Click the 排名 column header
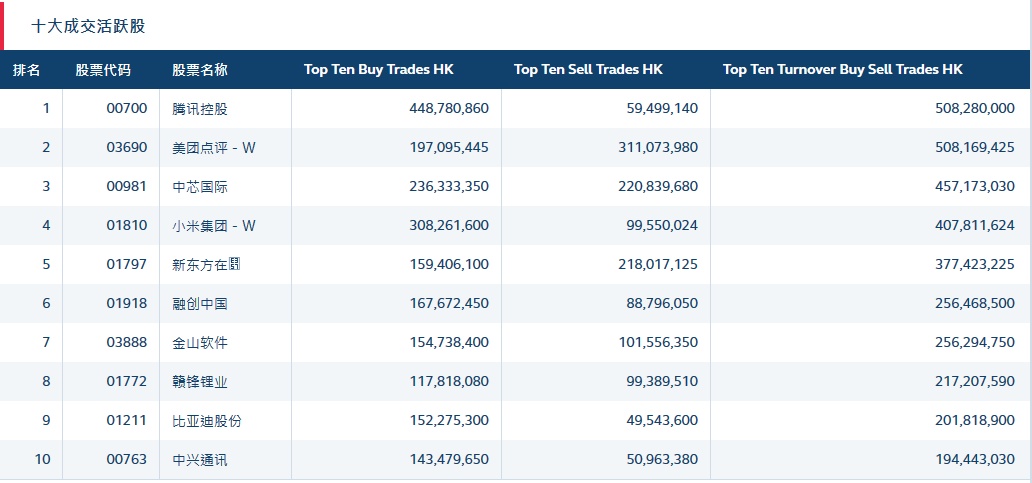1032x483 pixels. coord(27,70)
